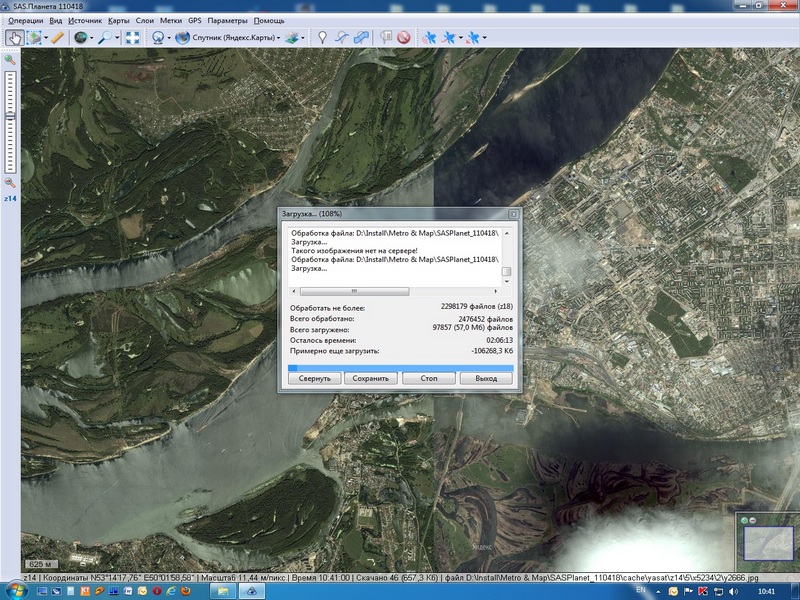
Task: Toggle full screen map view
Action: click(132, 38)
